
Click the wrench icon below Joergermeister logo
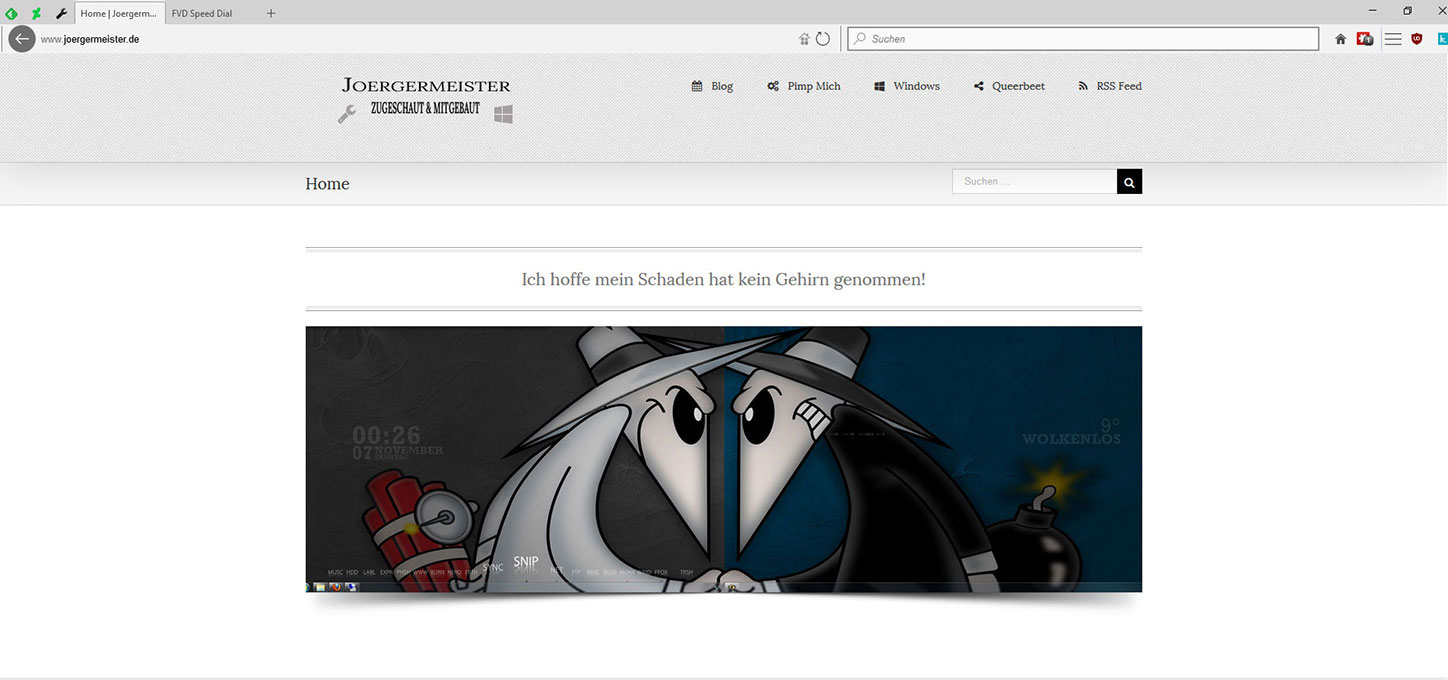pyautogui.click(x=347, y=114)
